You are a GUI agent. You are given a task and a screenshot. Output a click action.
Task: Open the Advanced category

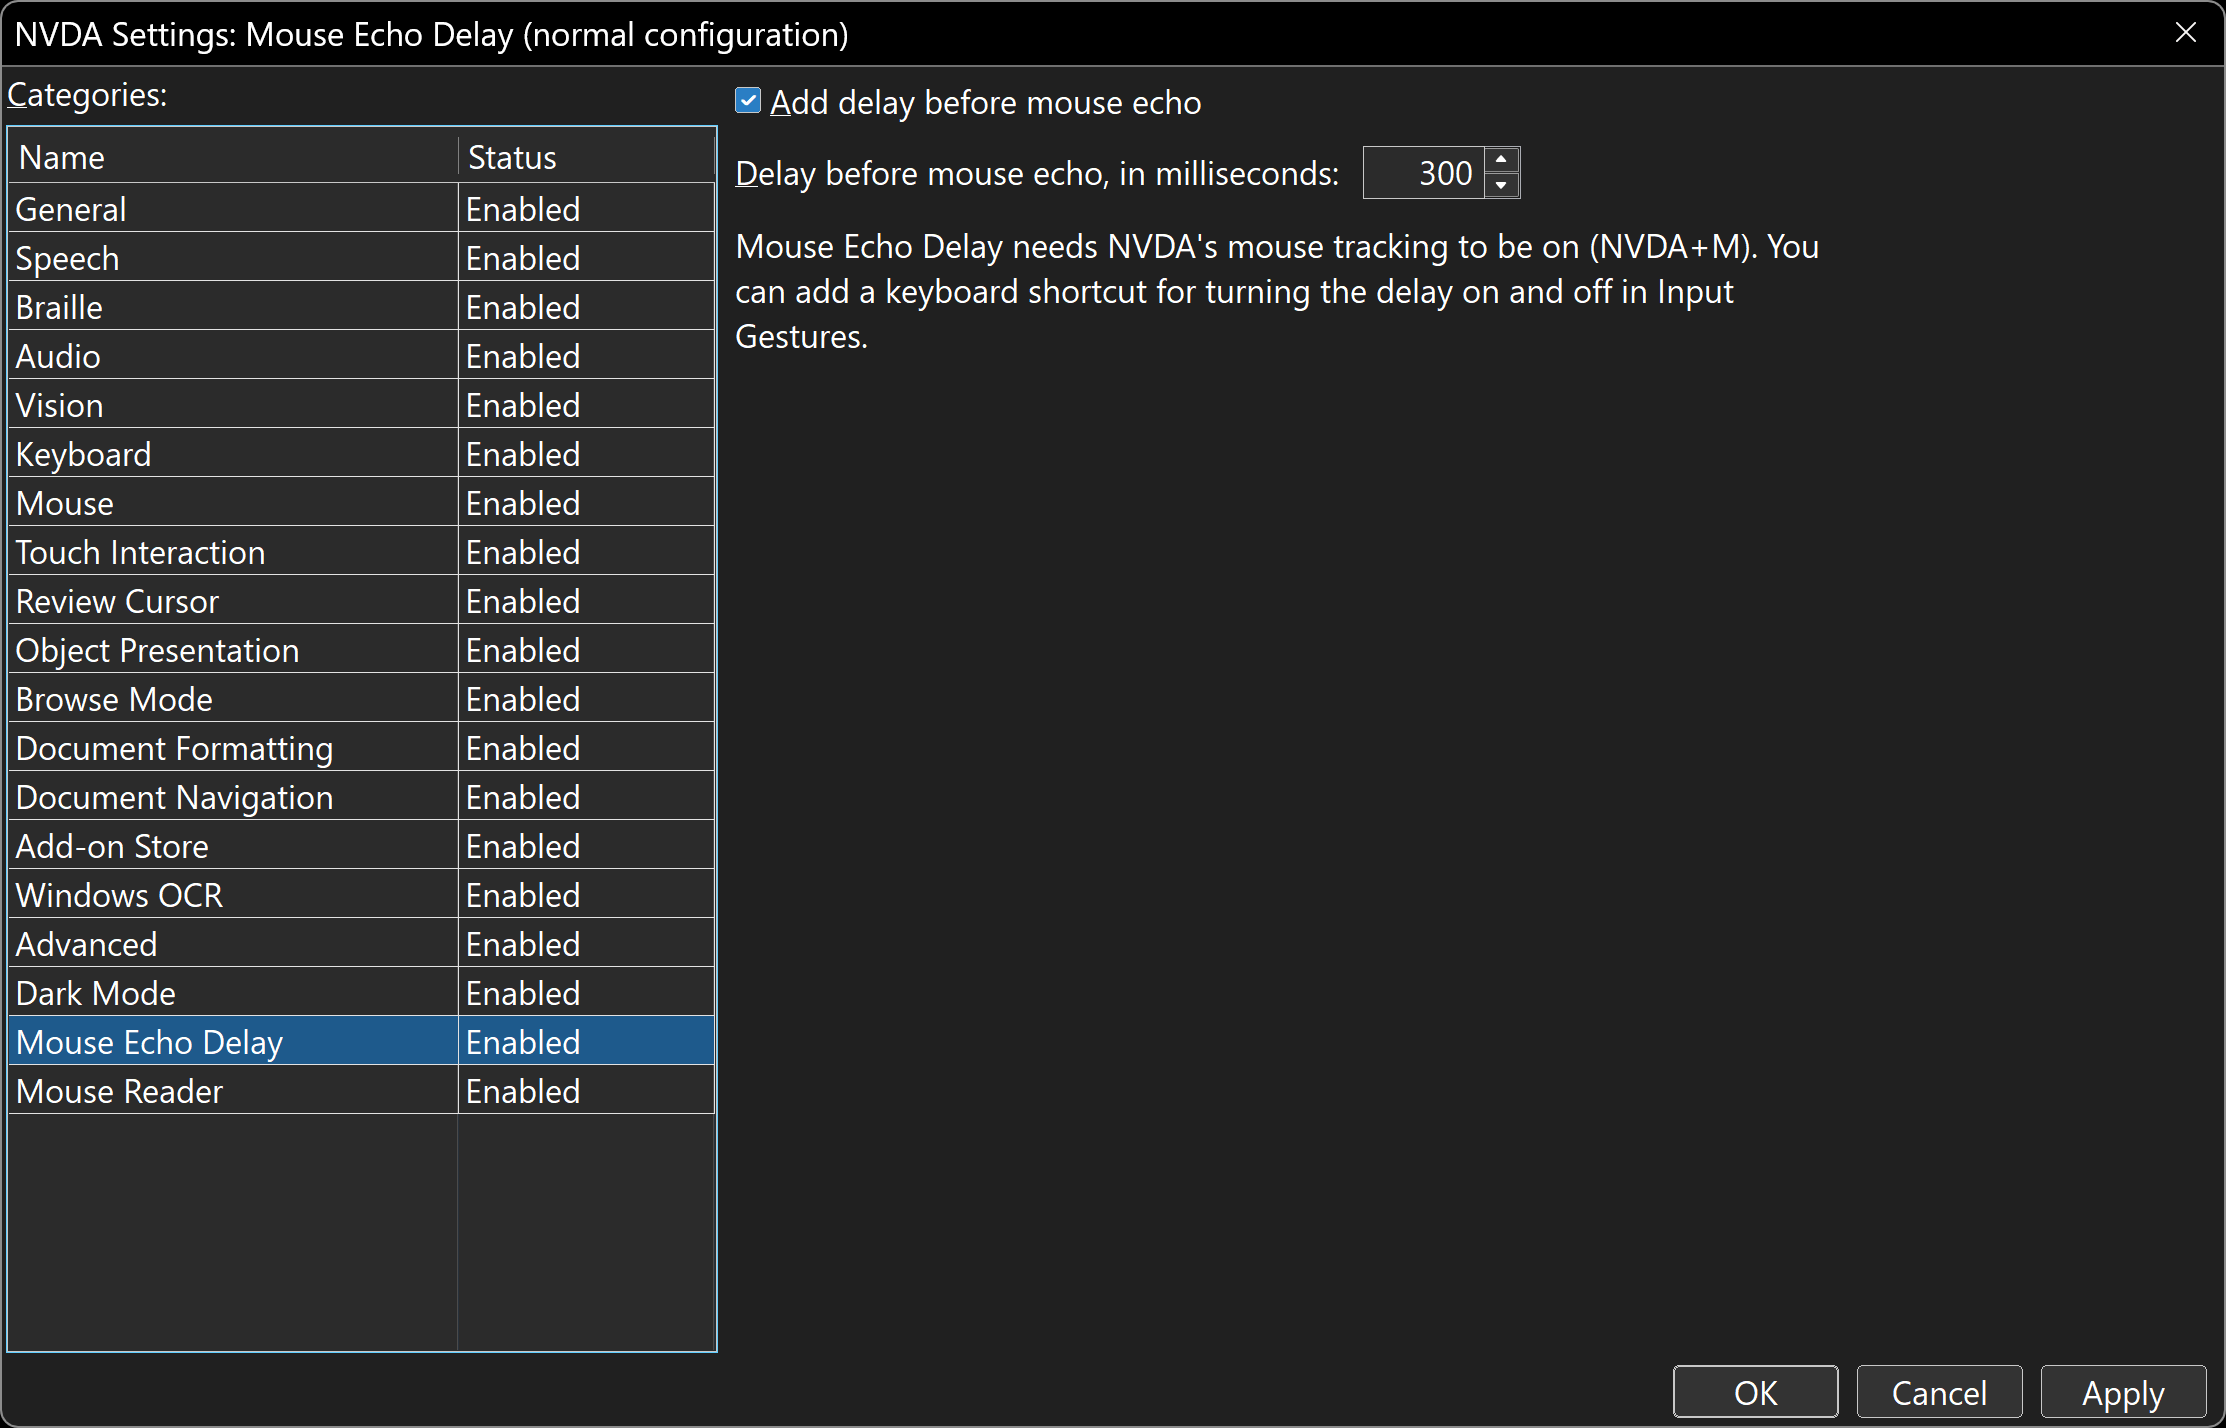coord(361,944)
